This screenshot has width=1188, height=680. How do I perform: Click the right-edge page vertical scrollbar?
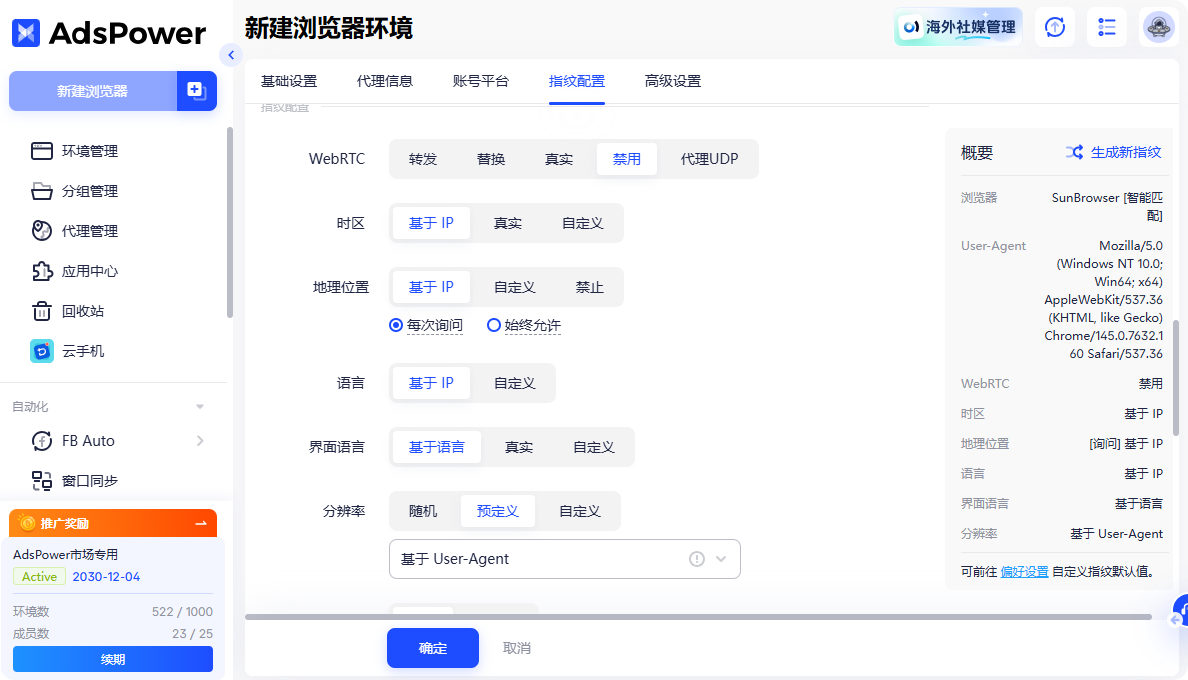[1176, 378]
